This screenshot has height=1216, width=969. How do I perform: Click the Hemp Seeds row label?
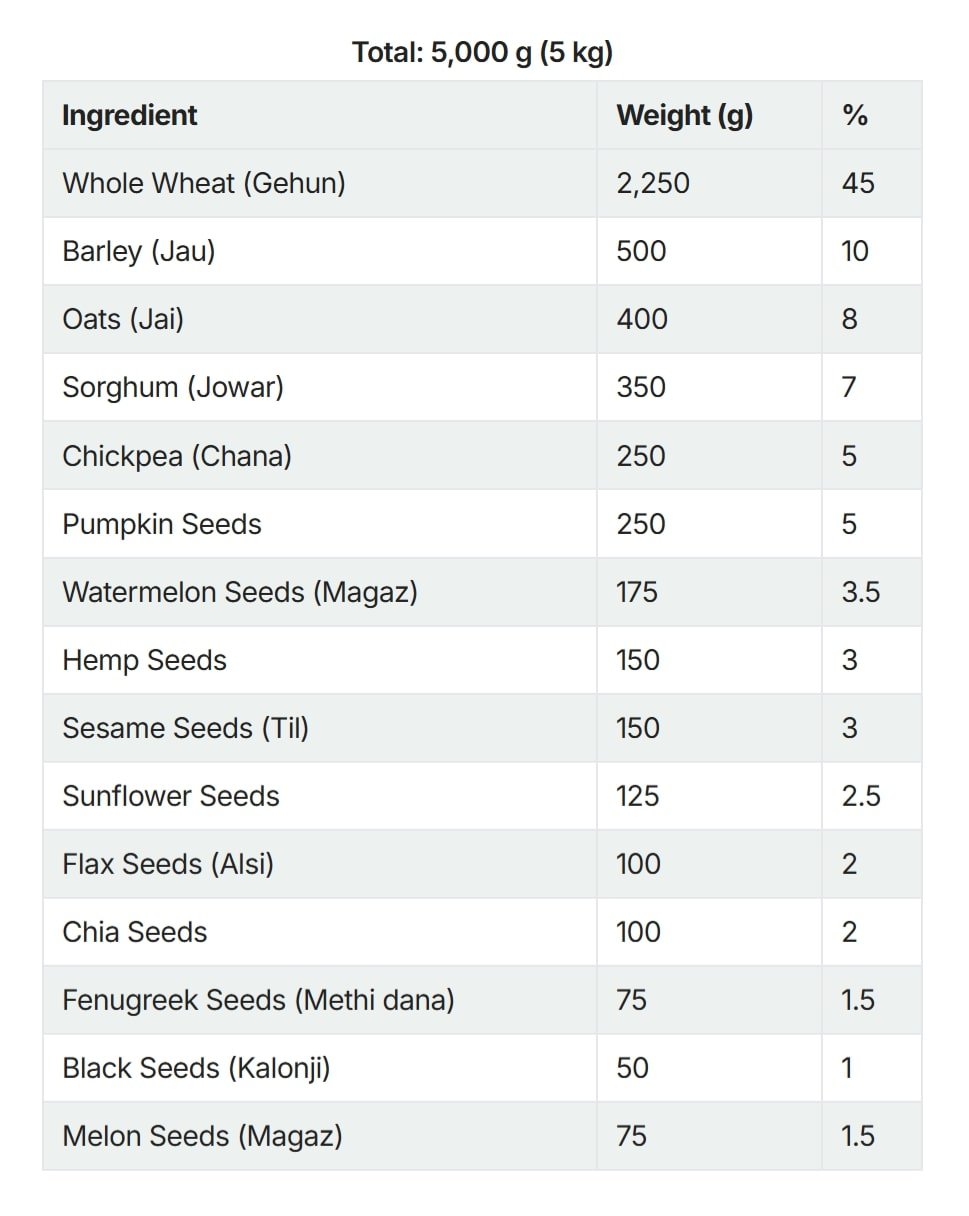click(x=144, y=660)
